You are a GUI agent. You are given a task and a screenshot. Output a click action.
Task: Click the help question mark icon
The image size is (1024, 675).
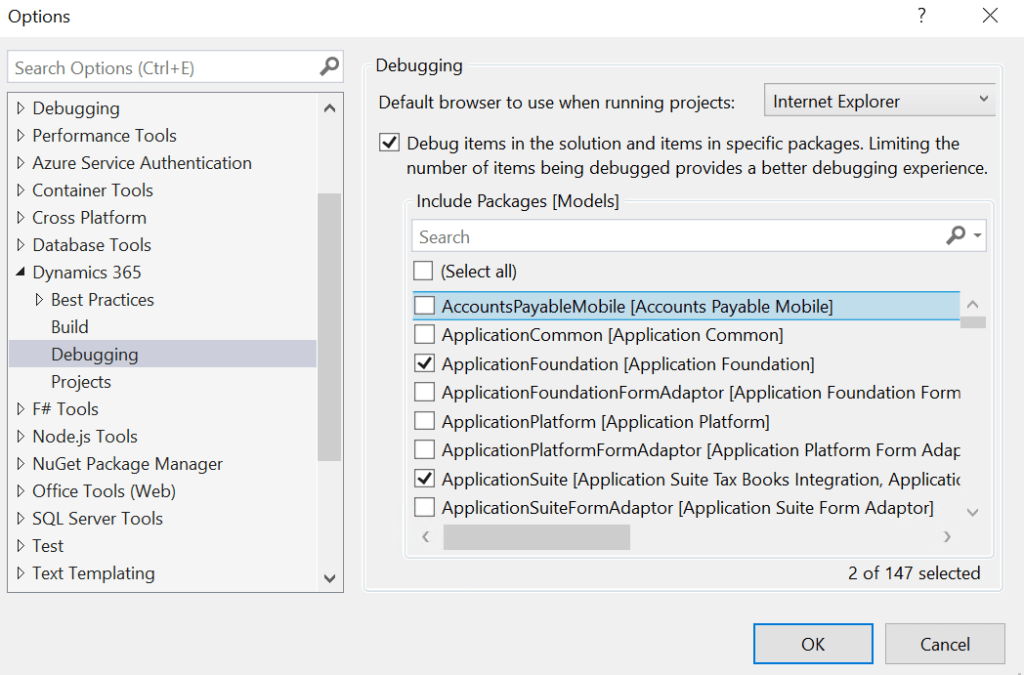tap(921, 16)
